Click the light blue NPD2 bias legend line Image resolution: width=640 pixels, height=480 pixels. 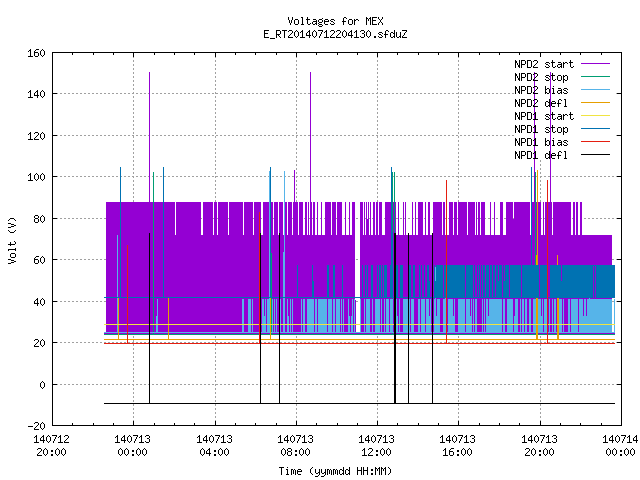(595, 89)
